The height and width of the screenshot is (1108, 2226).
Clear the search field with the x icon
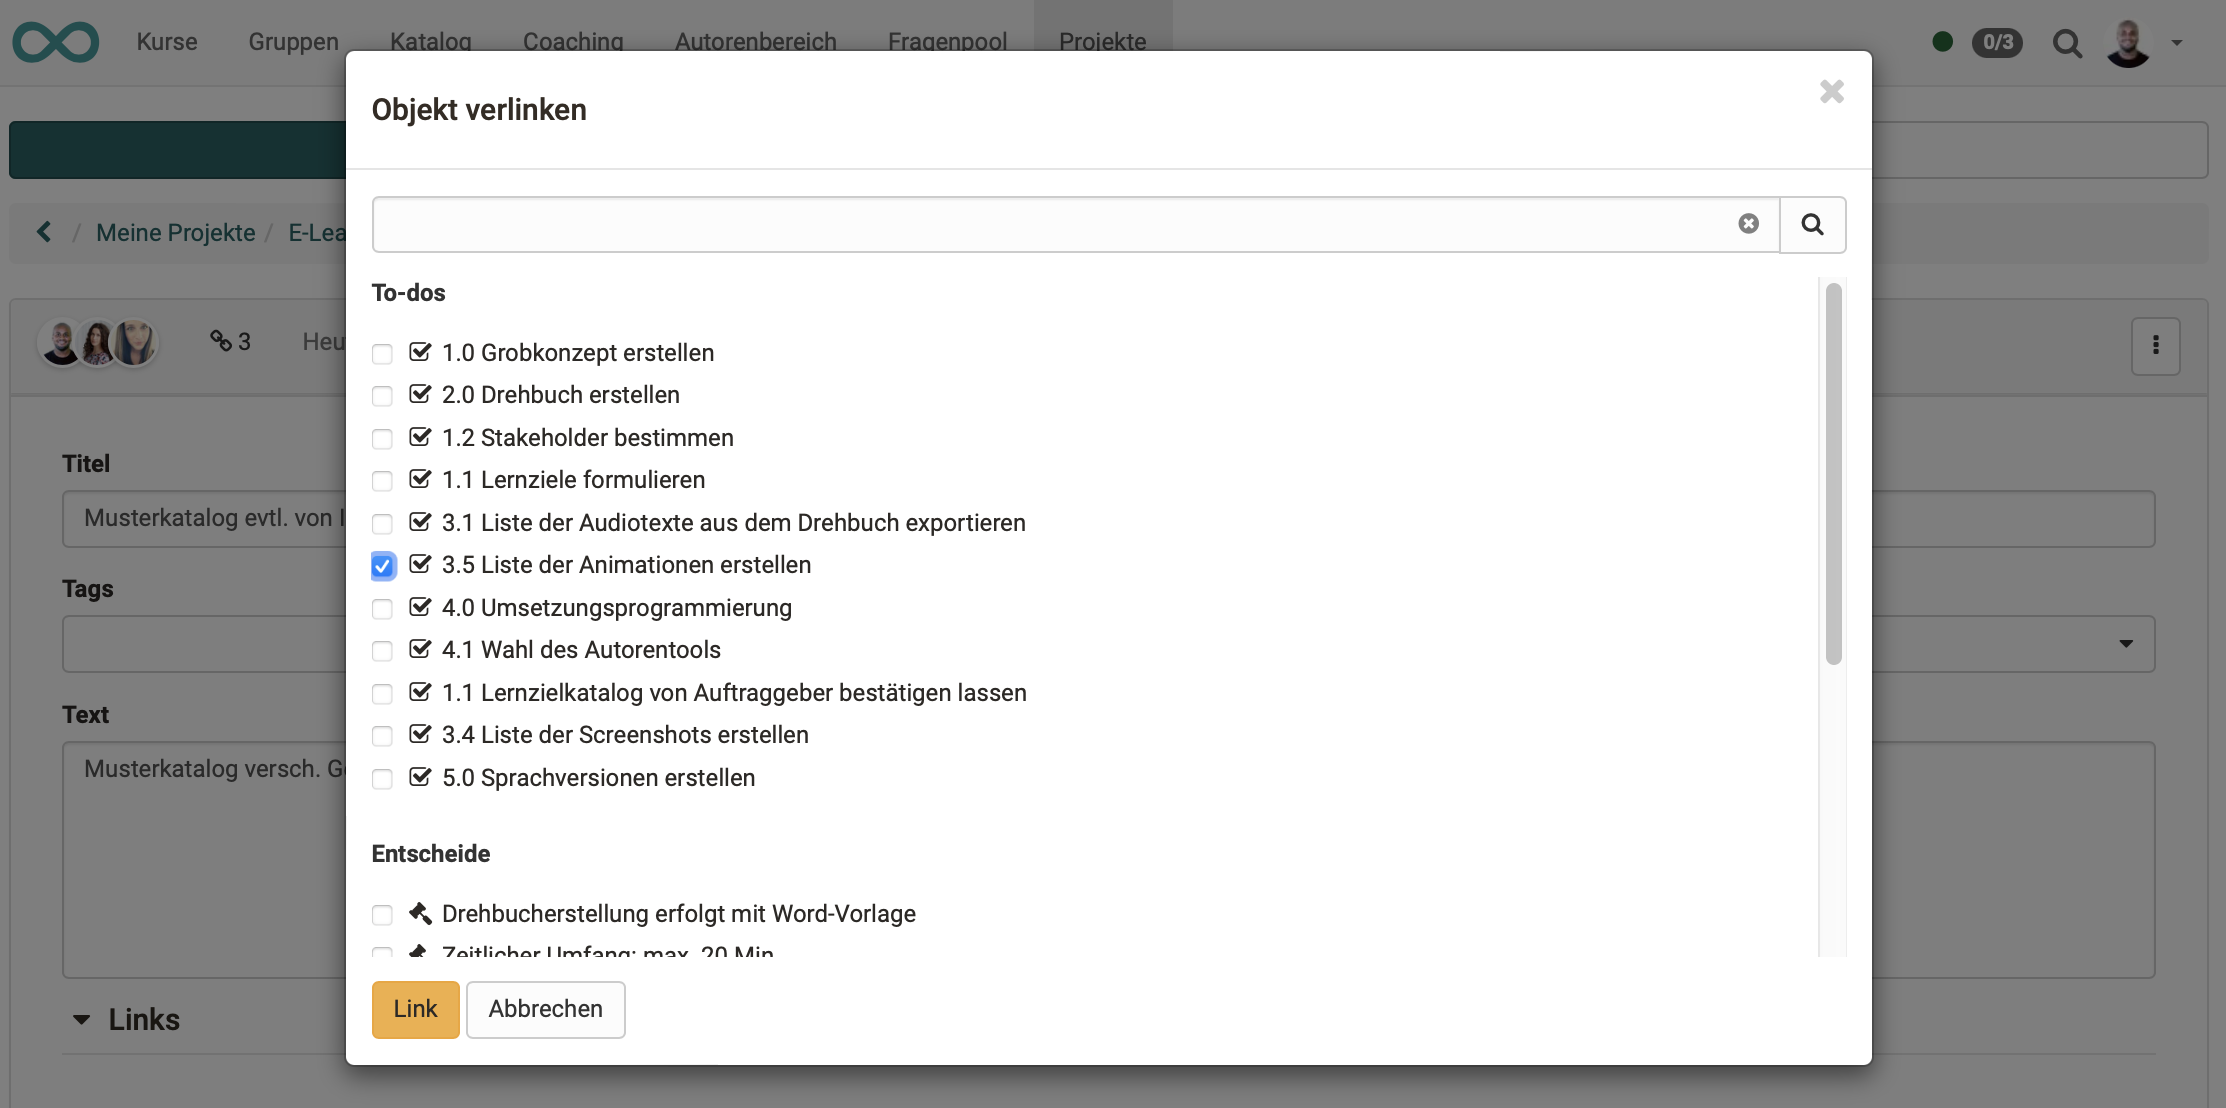click(1748, 224)
